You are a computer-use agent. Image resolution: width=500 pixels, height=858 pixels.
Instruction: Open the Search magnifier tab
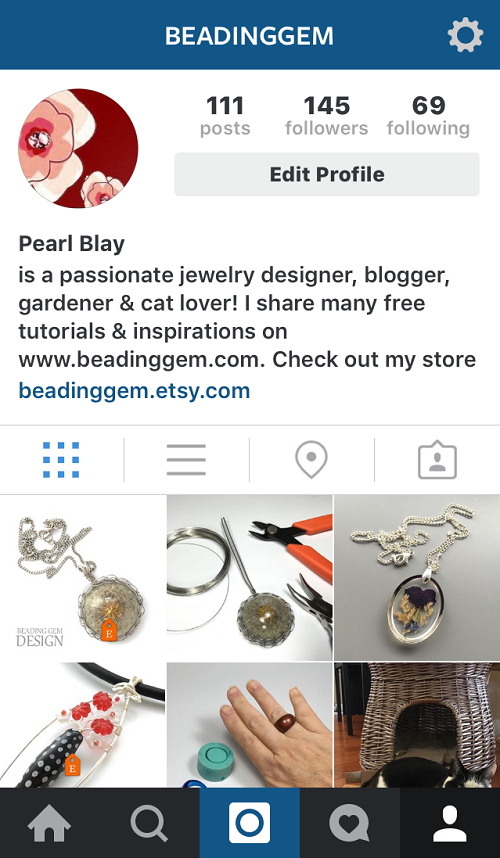[149, 823]
